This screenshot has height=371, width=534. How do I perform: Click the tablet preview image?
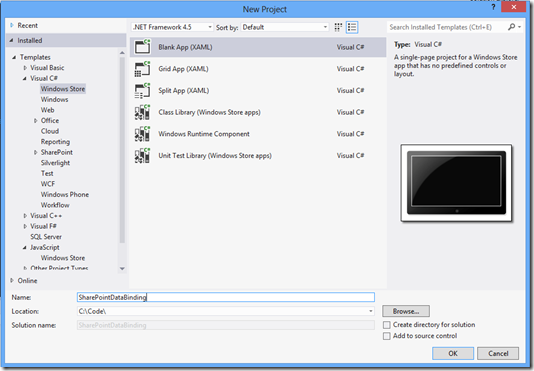coord(456,183)
